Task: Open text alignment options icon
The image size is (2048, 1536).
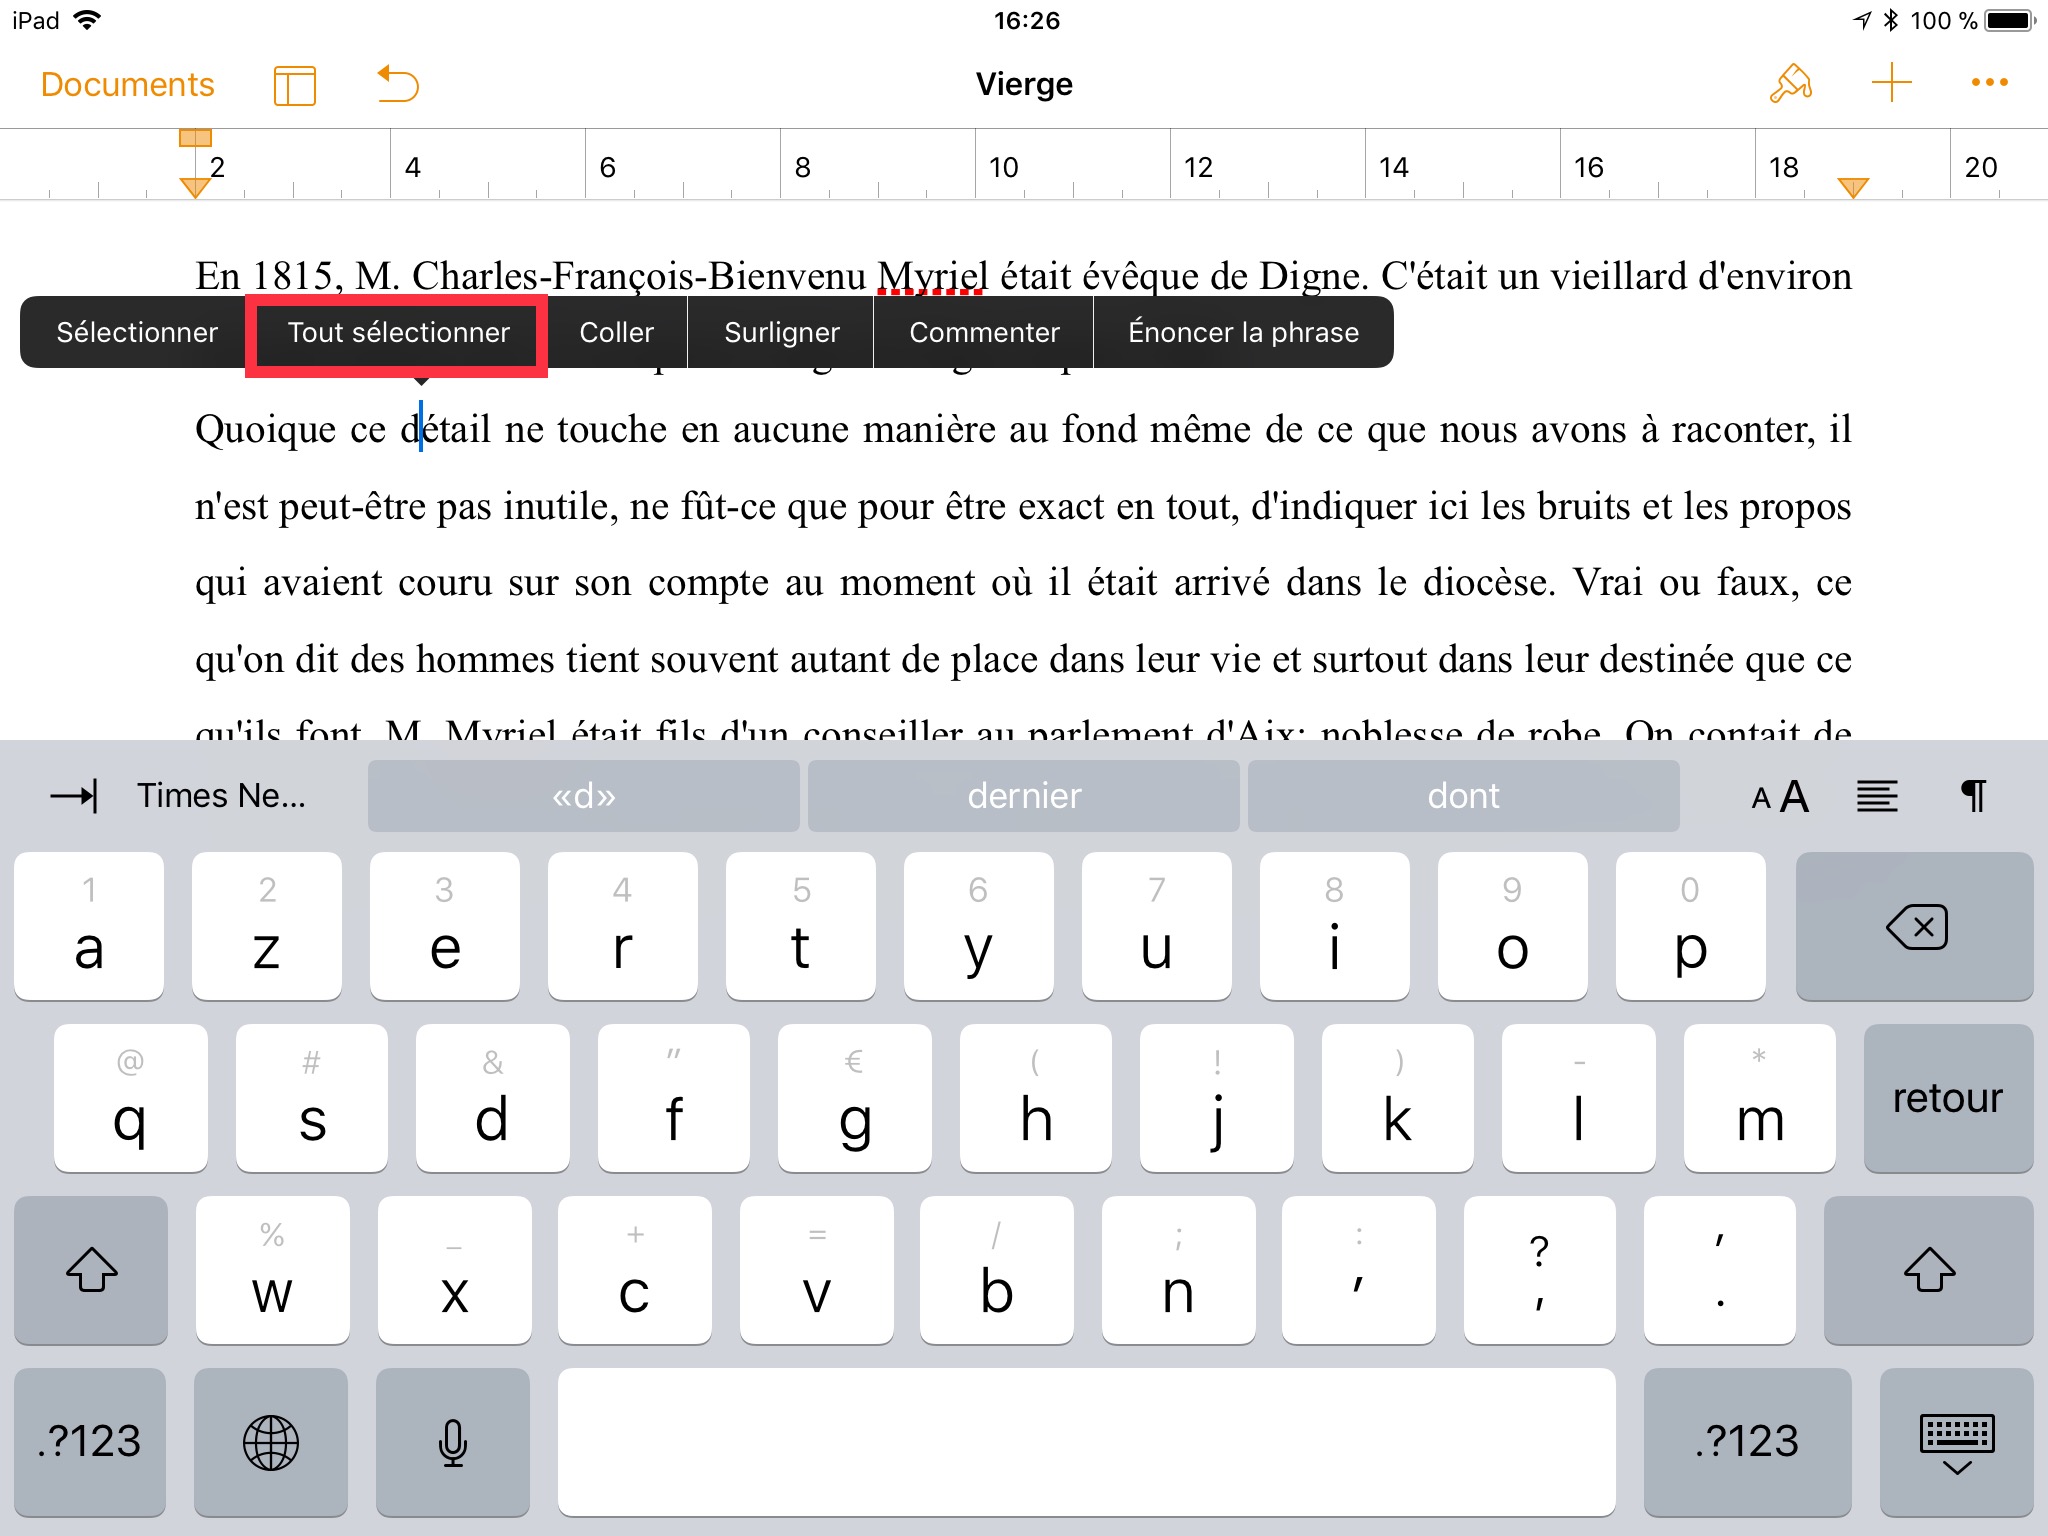Action: (1877, 796)
